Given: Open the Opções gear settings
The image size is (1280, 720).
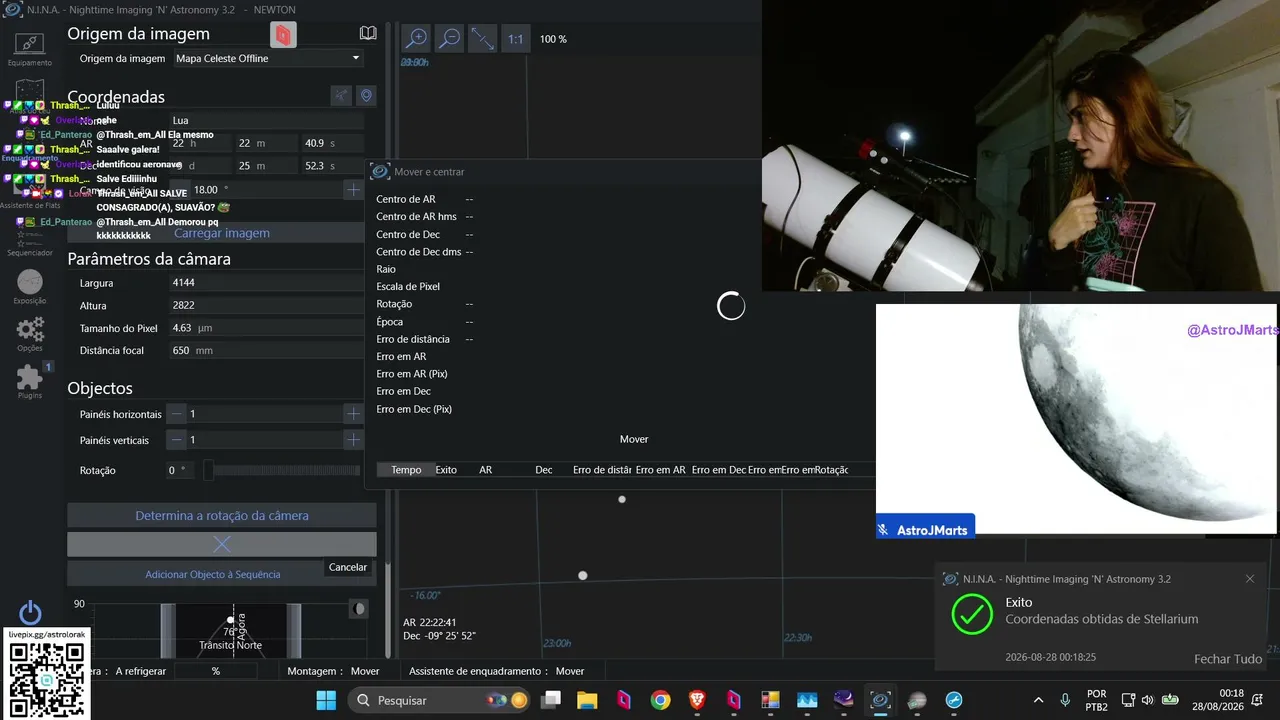Looking at the screenshot, I should [x=30, y=334].
